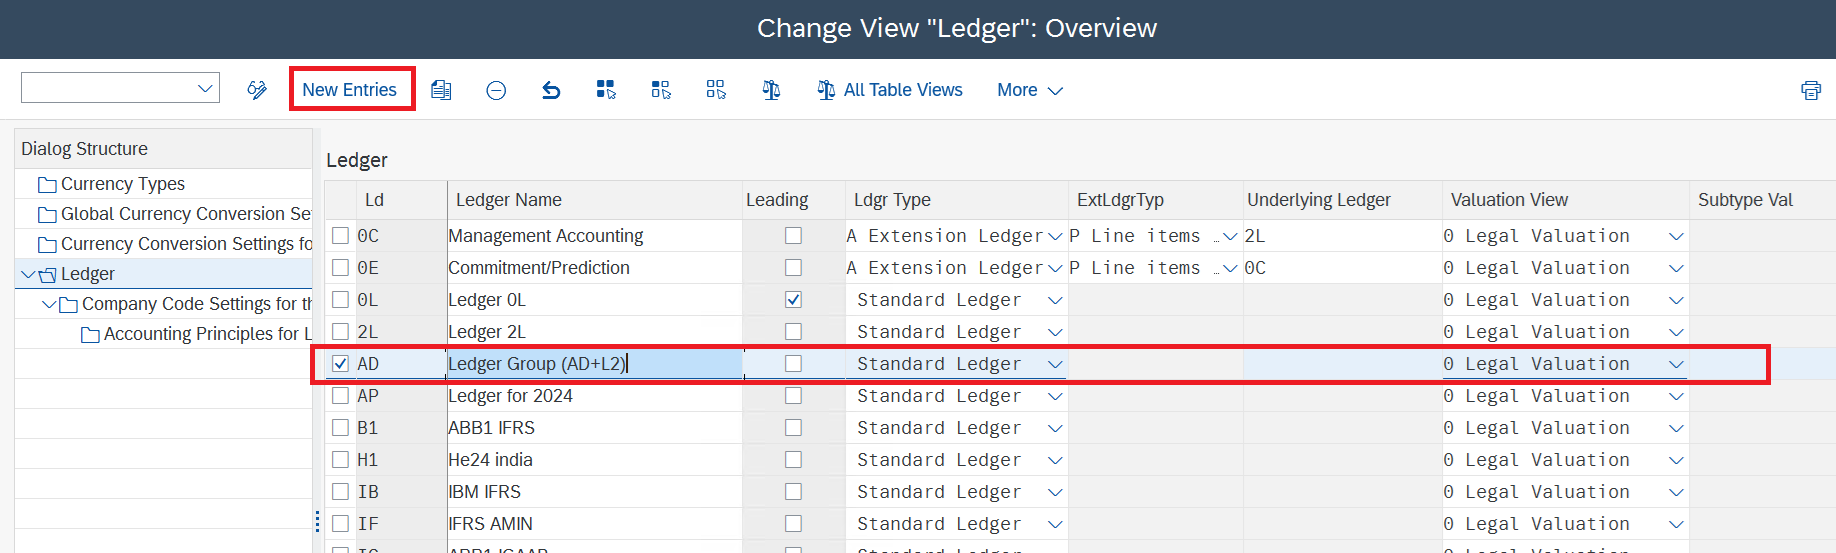This screenshot has width=1836, height=553.
Task: Click the Select Block icon
Action: [661, 90]
